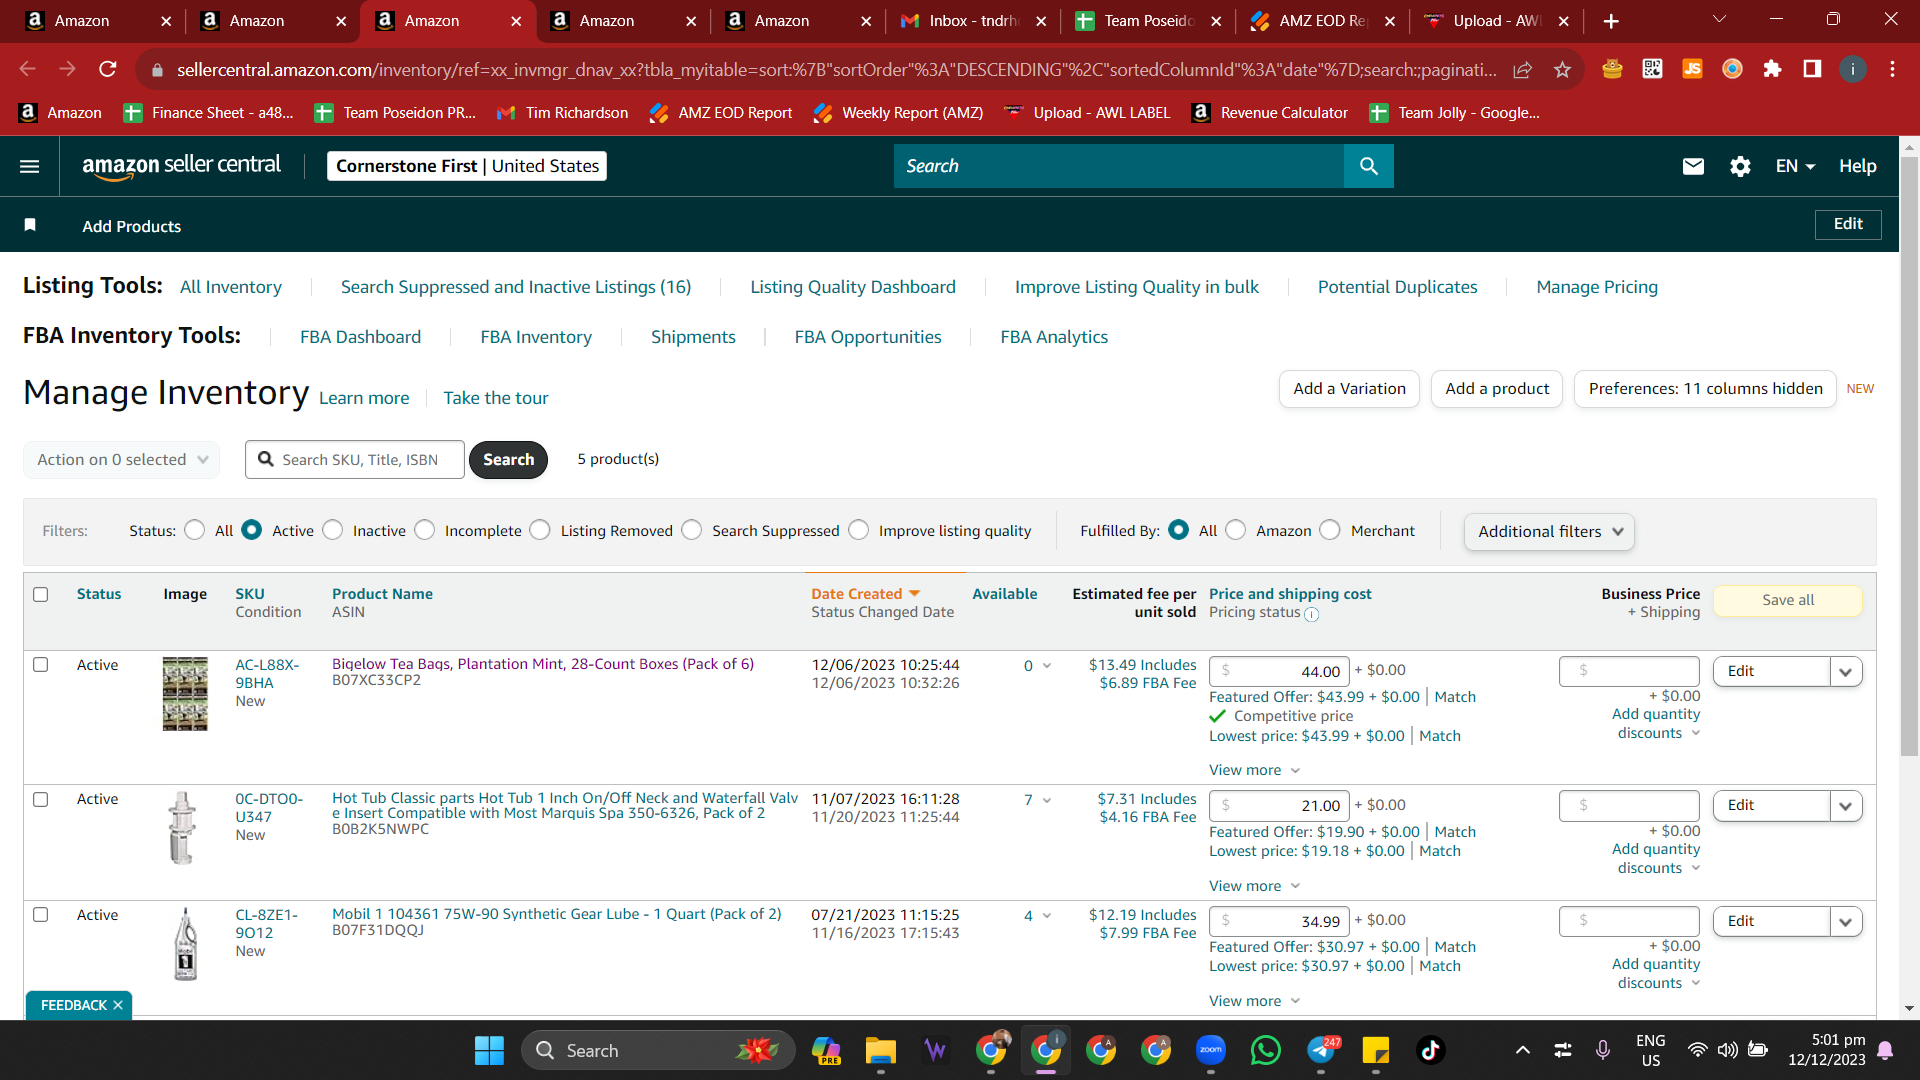The image size is (1920, 1080).
Task: Open WhatsApp from taskbar
Action: pyautogui.click(x=1266, y=1050)
